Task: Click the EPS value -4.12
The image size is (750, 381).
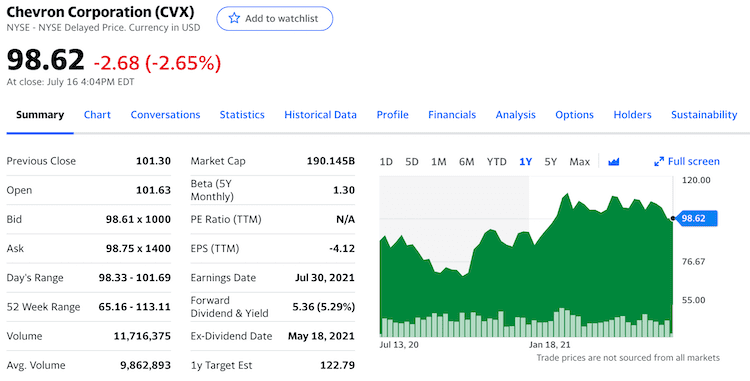Action: click(x=342, y=249)
